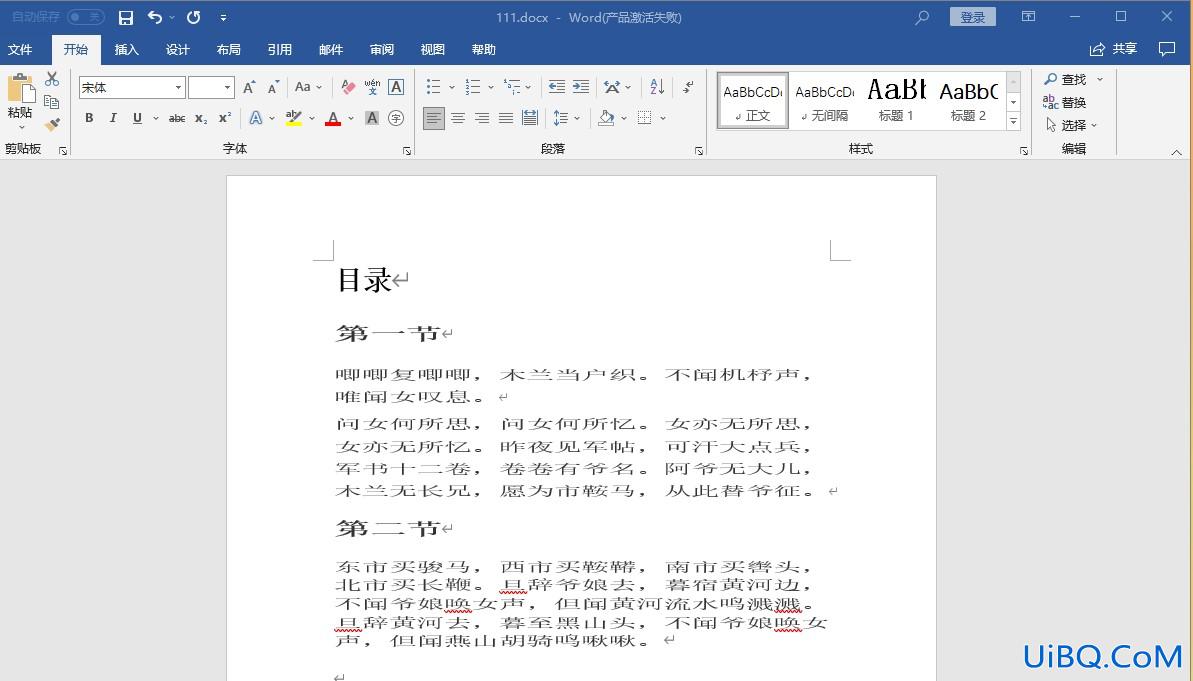Align text right
Viewport: 1193px width, 681px height.
coord(482,118)
